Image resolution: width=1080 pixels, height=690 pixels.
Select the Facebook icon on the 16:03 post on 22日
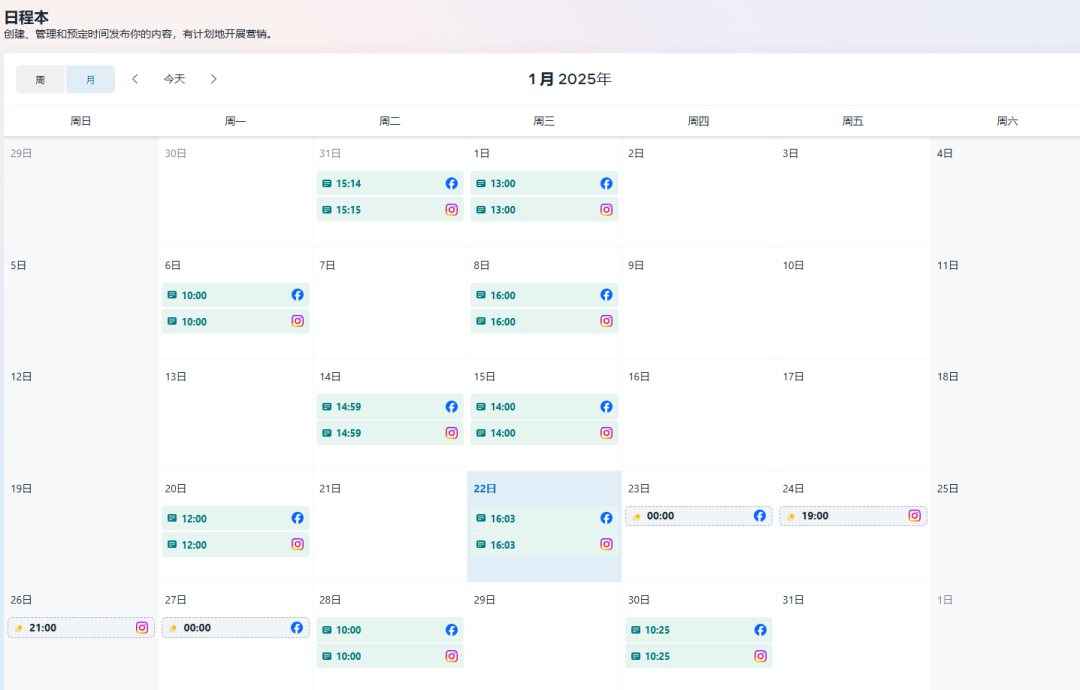tap(606, 518)
